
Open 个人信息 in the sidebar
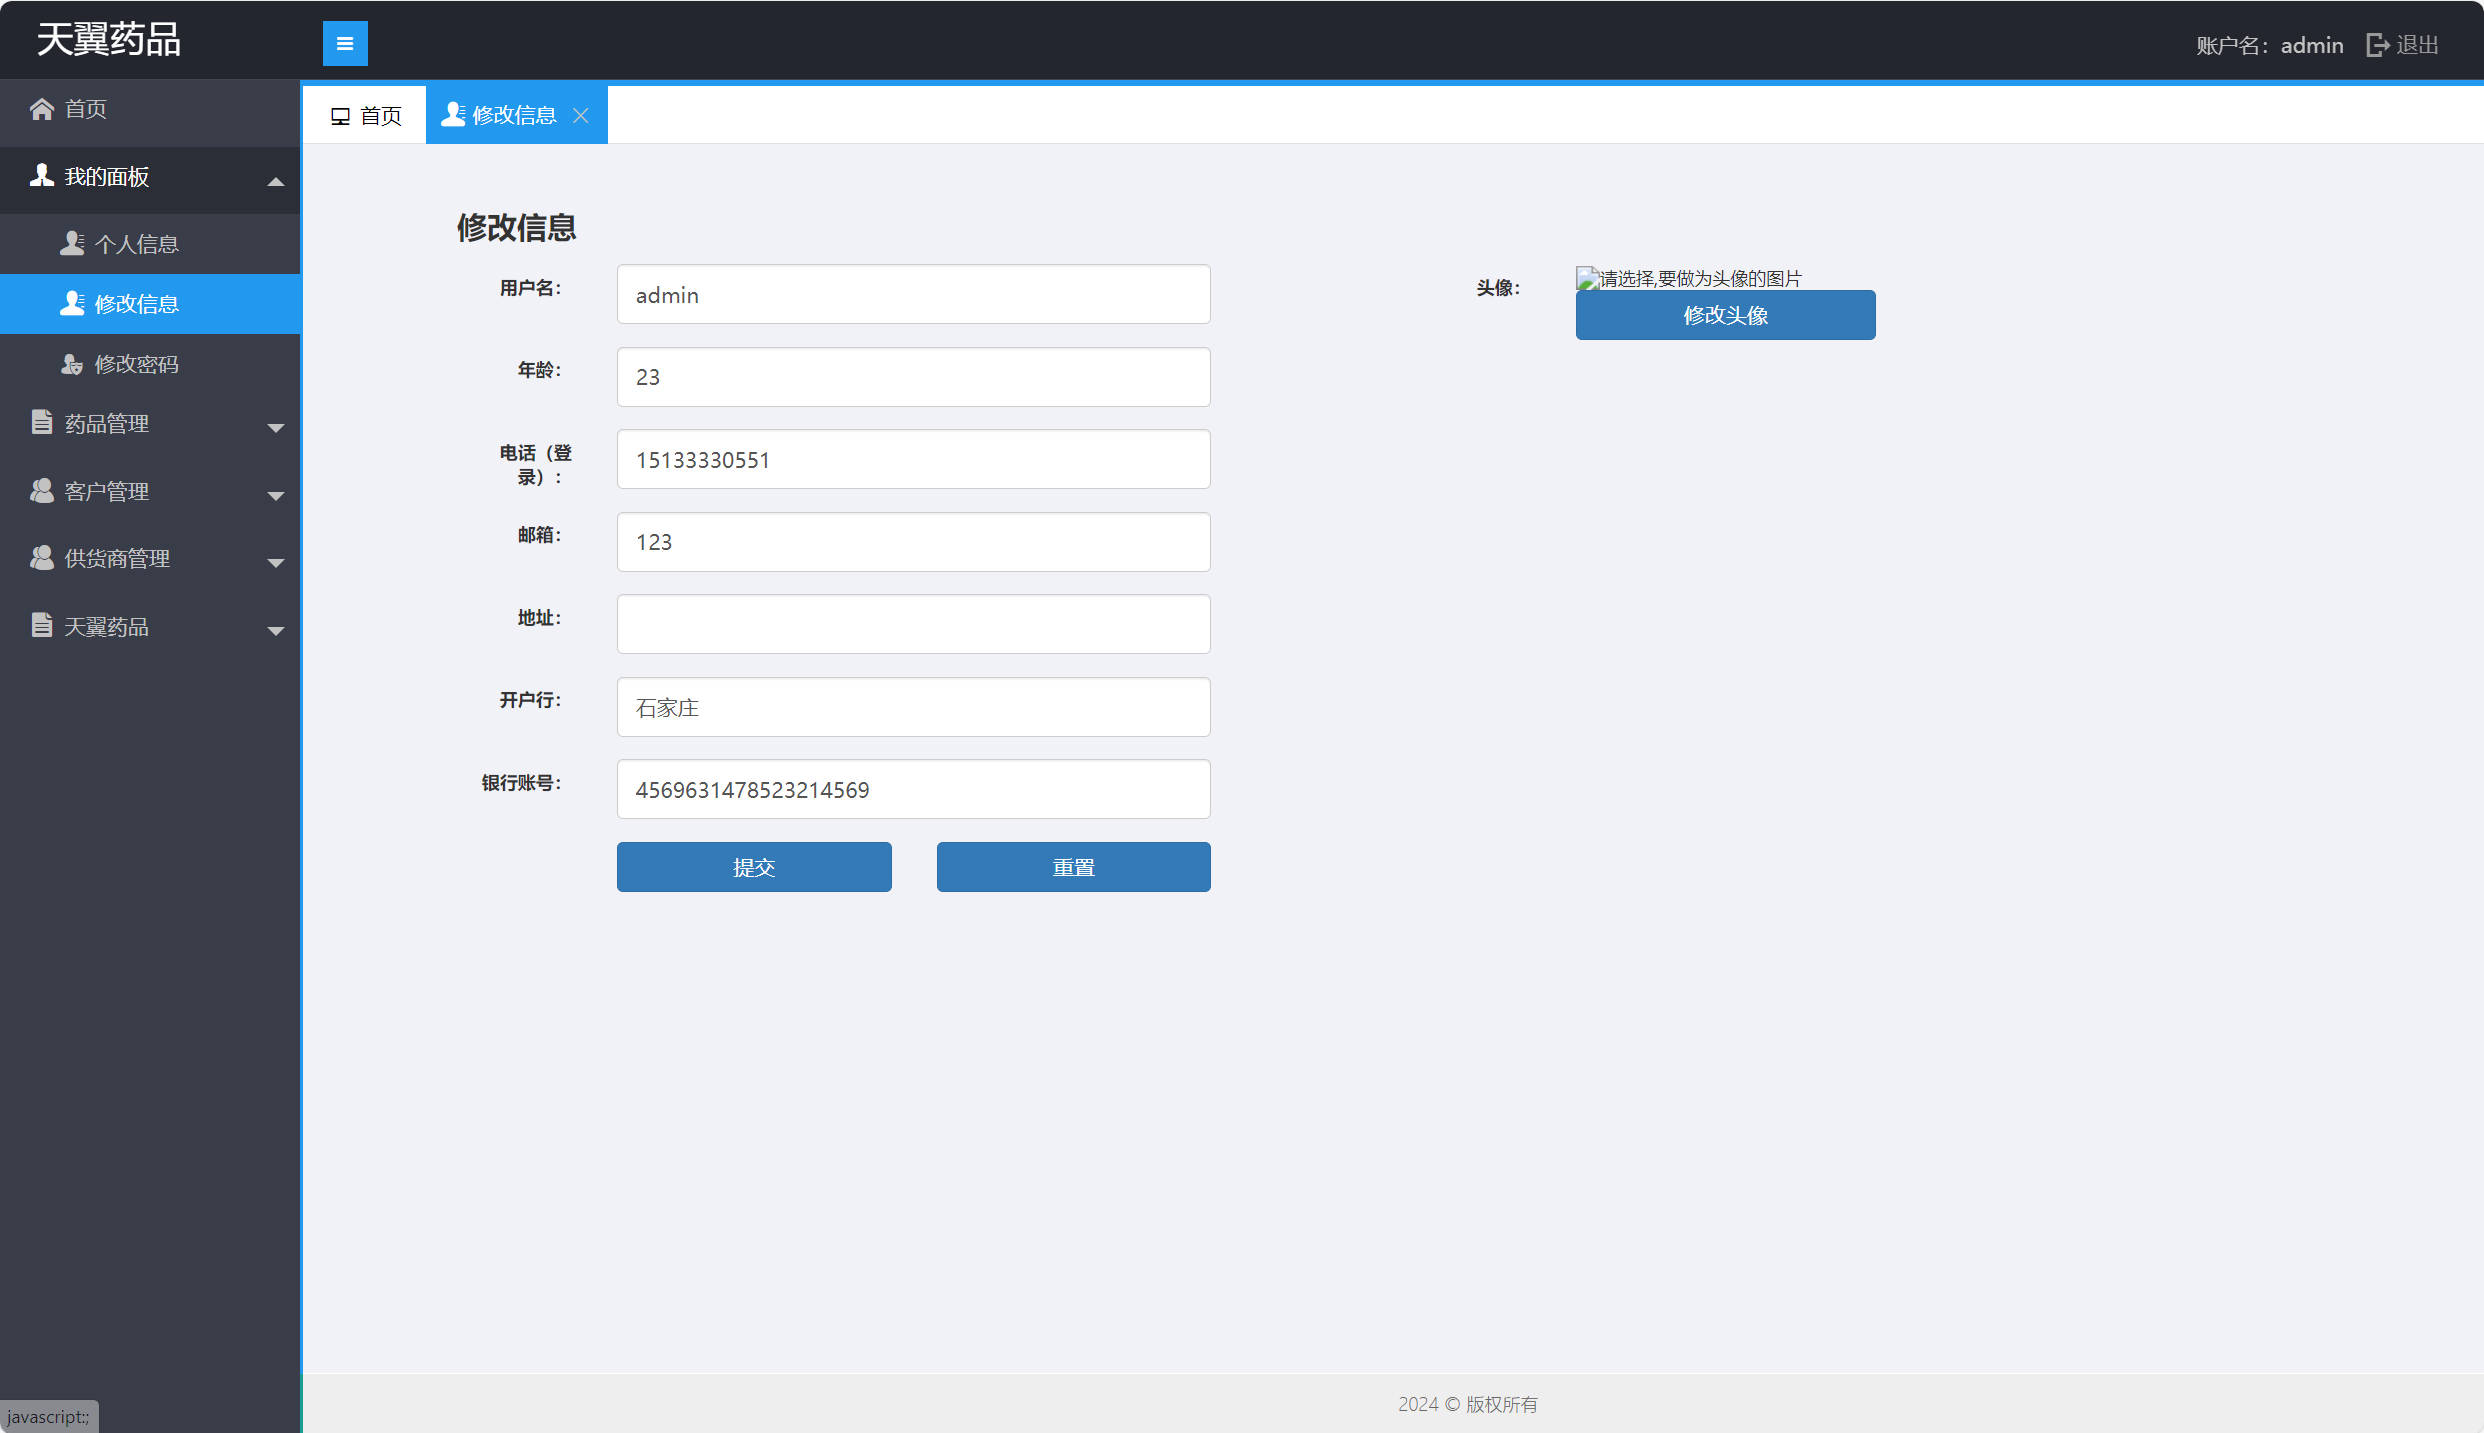click(x=136, y=244)
